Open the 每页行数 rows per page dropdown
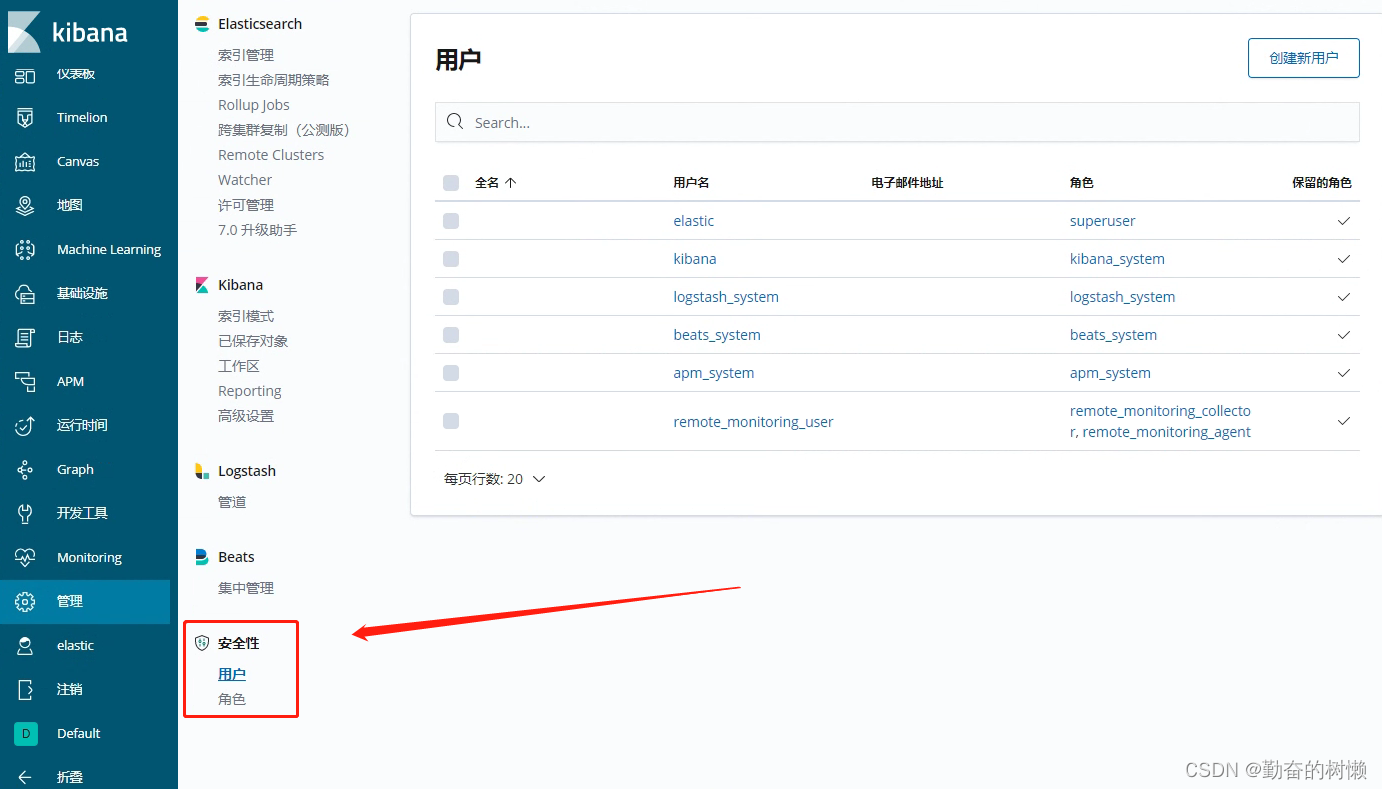 click(495, 479)
